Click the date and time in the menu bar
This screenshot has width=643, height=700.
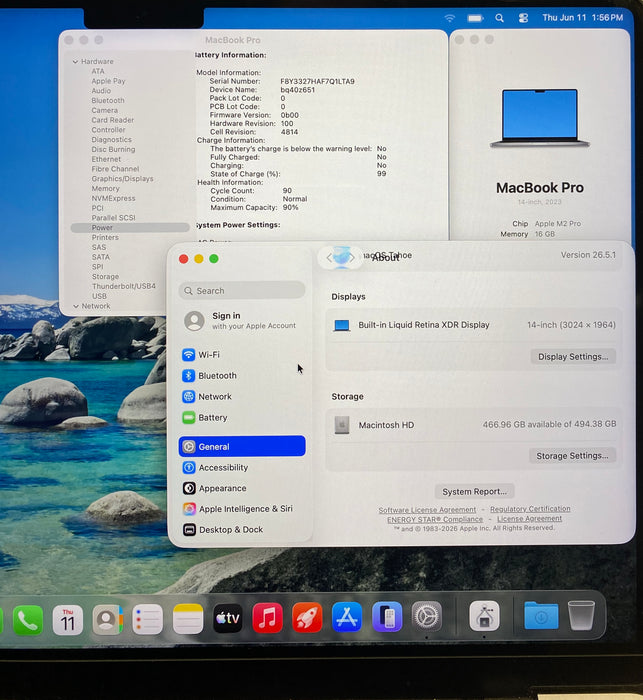pyautogui.click(x=582, y=17)
